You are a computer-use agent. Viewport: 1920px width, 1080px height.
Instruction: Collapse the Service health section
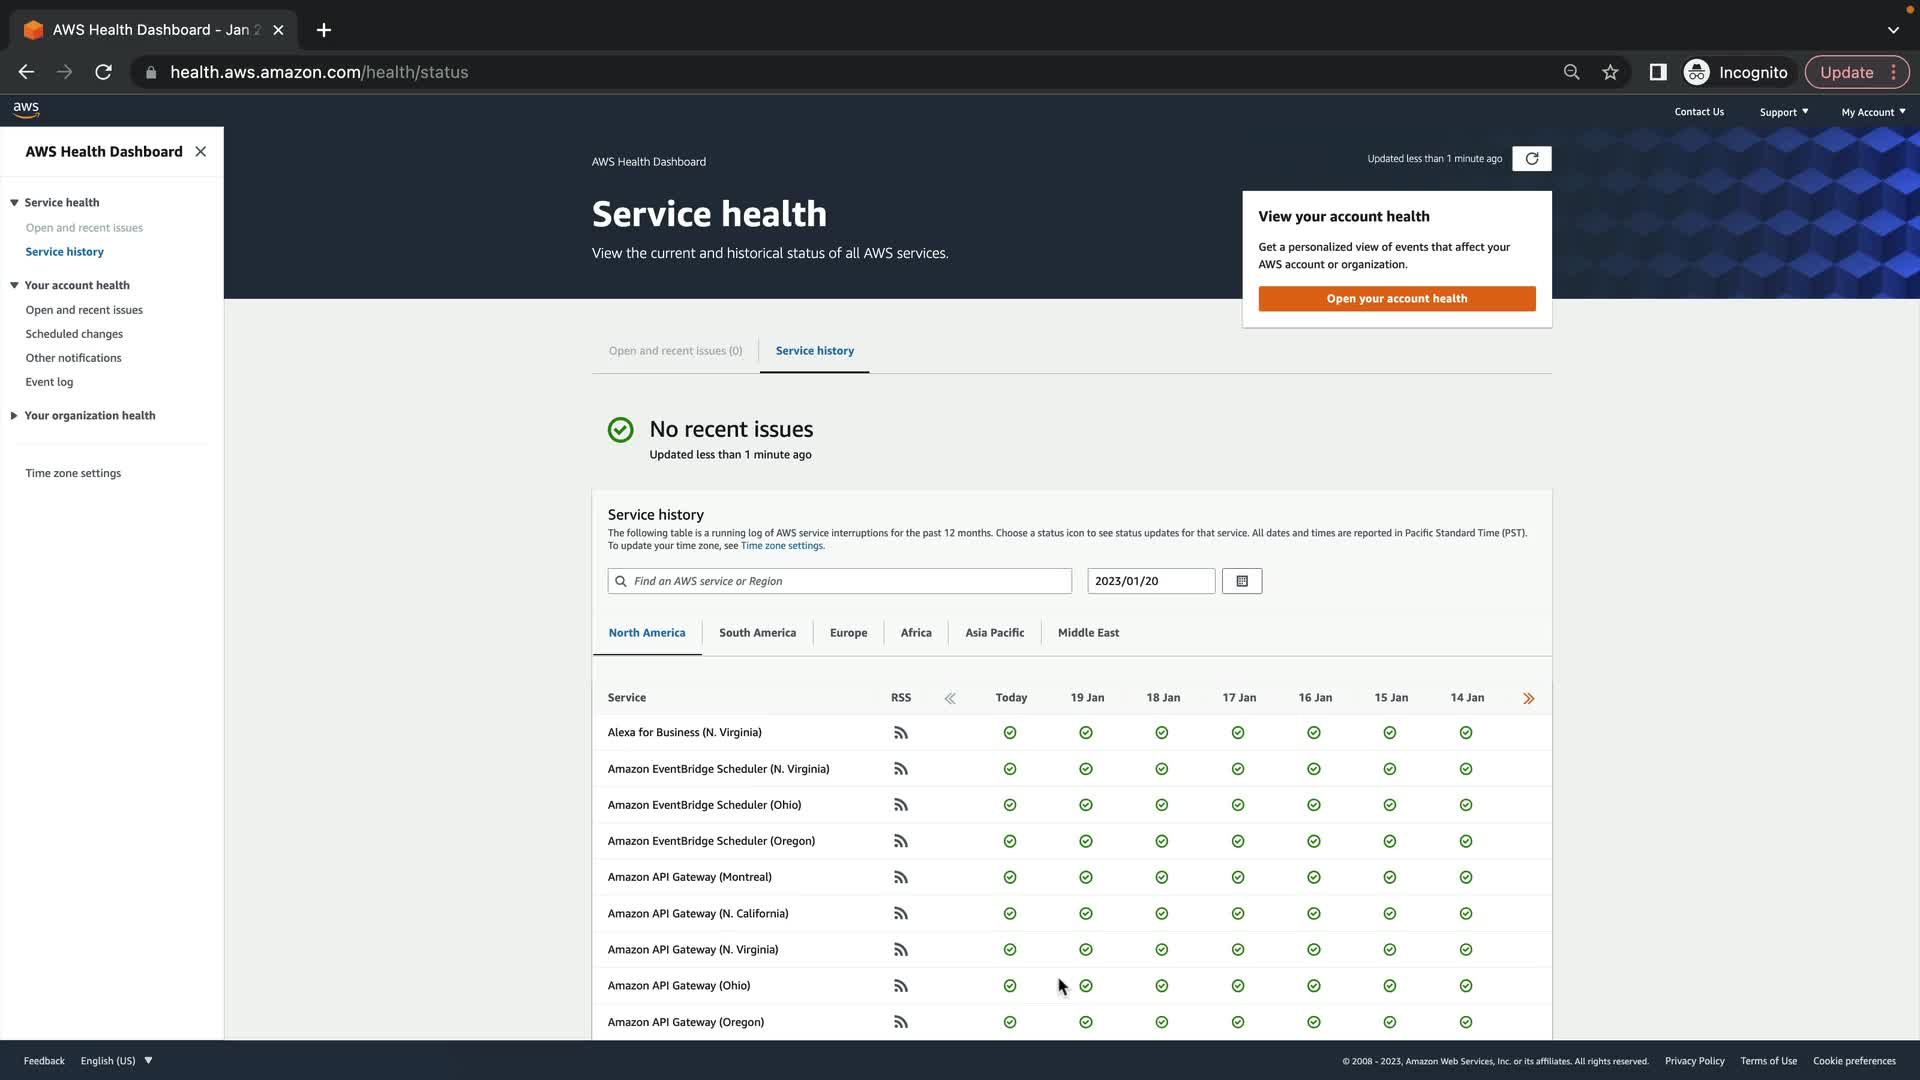point(15,203)
